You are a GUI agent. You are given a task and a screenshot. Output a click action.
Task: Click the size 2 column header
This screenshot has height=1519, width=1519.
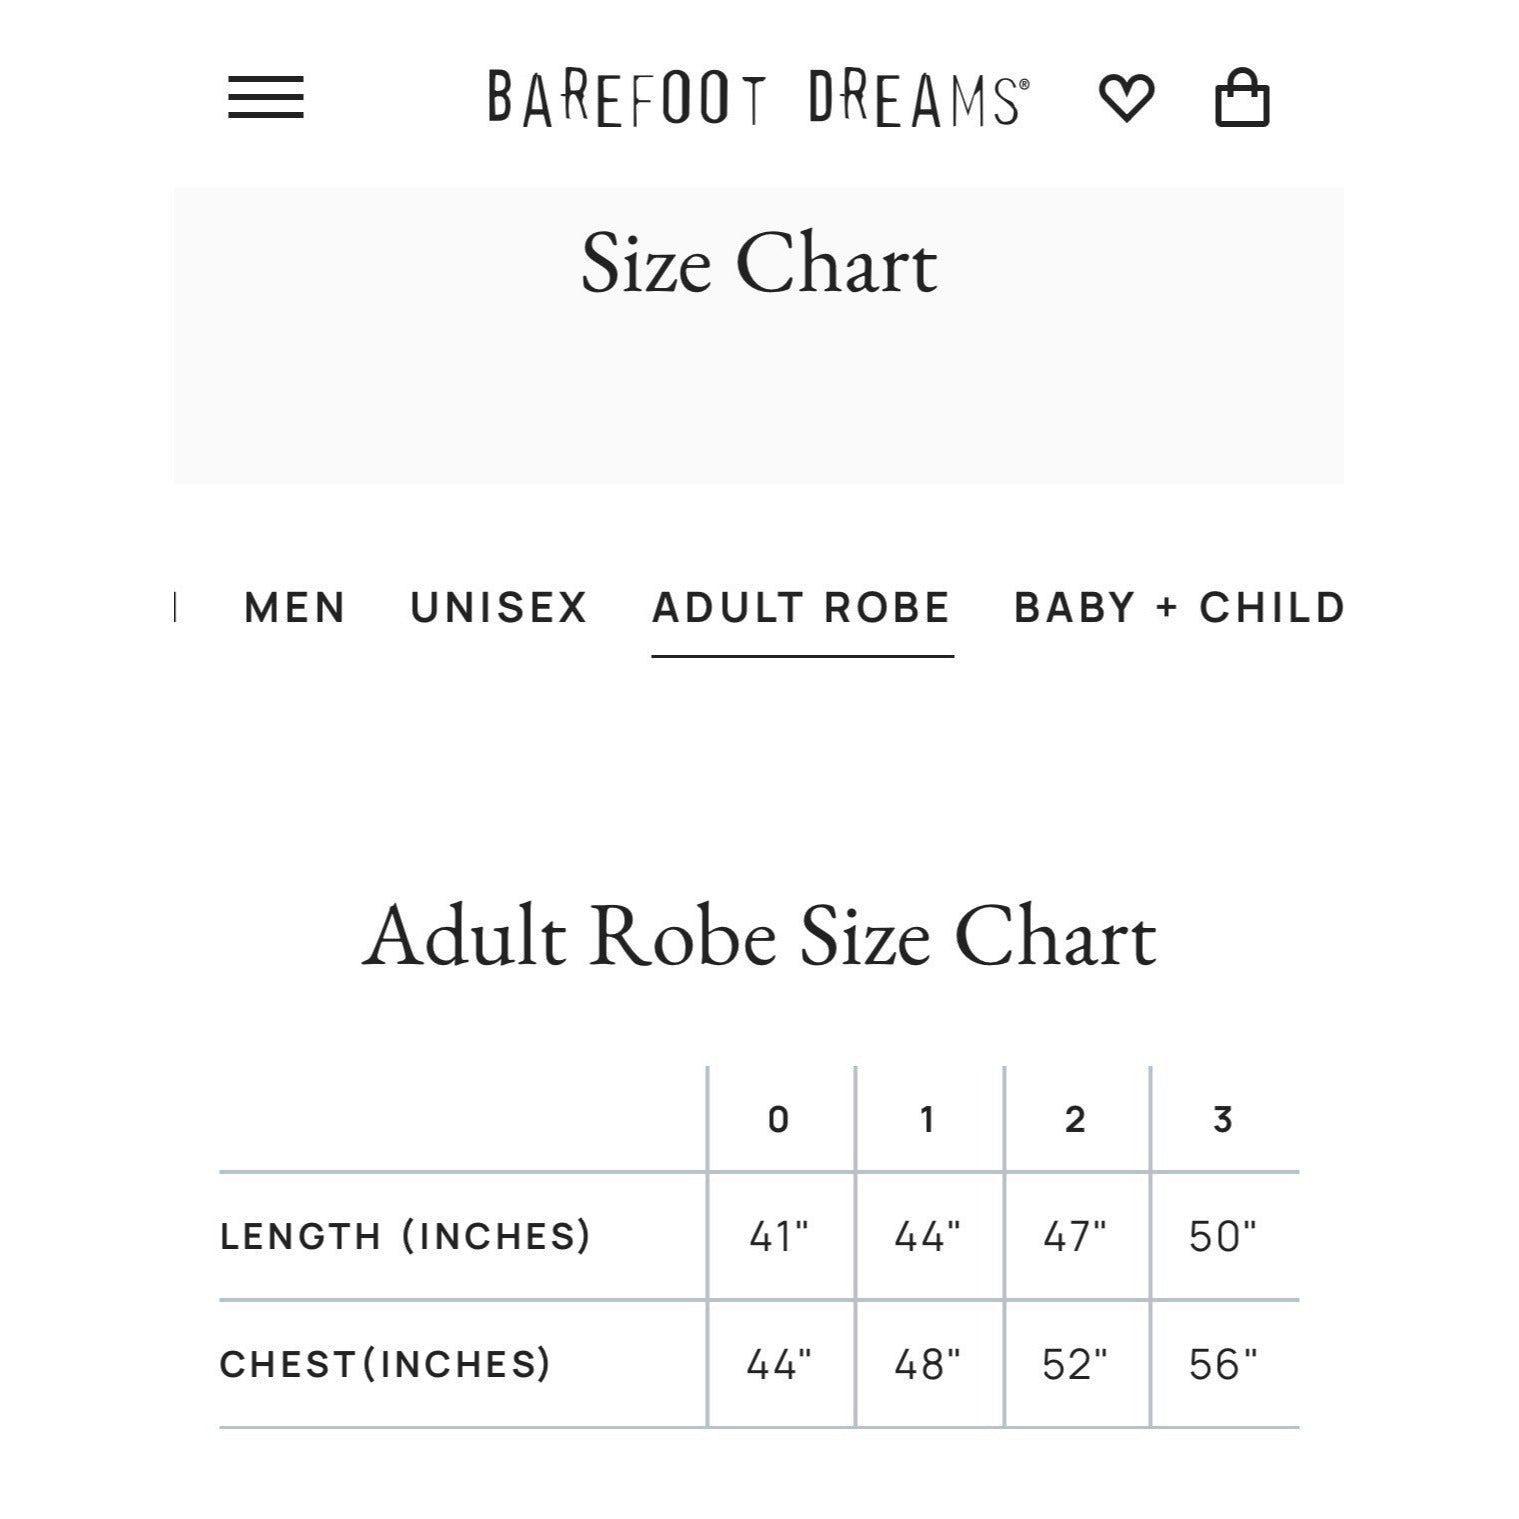coord(1075,1120)
